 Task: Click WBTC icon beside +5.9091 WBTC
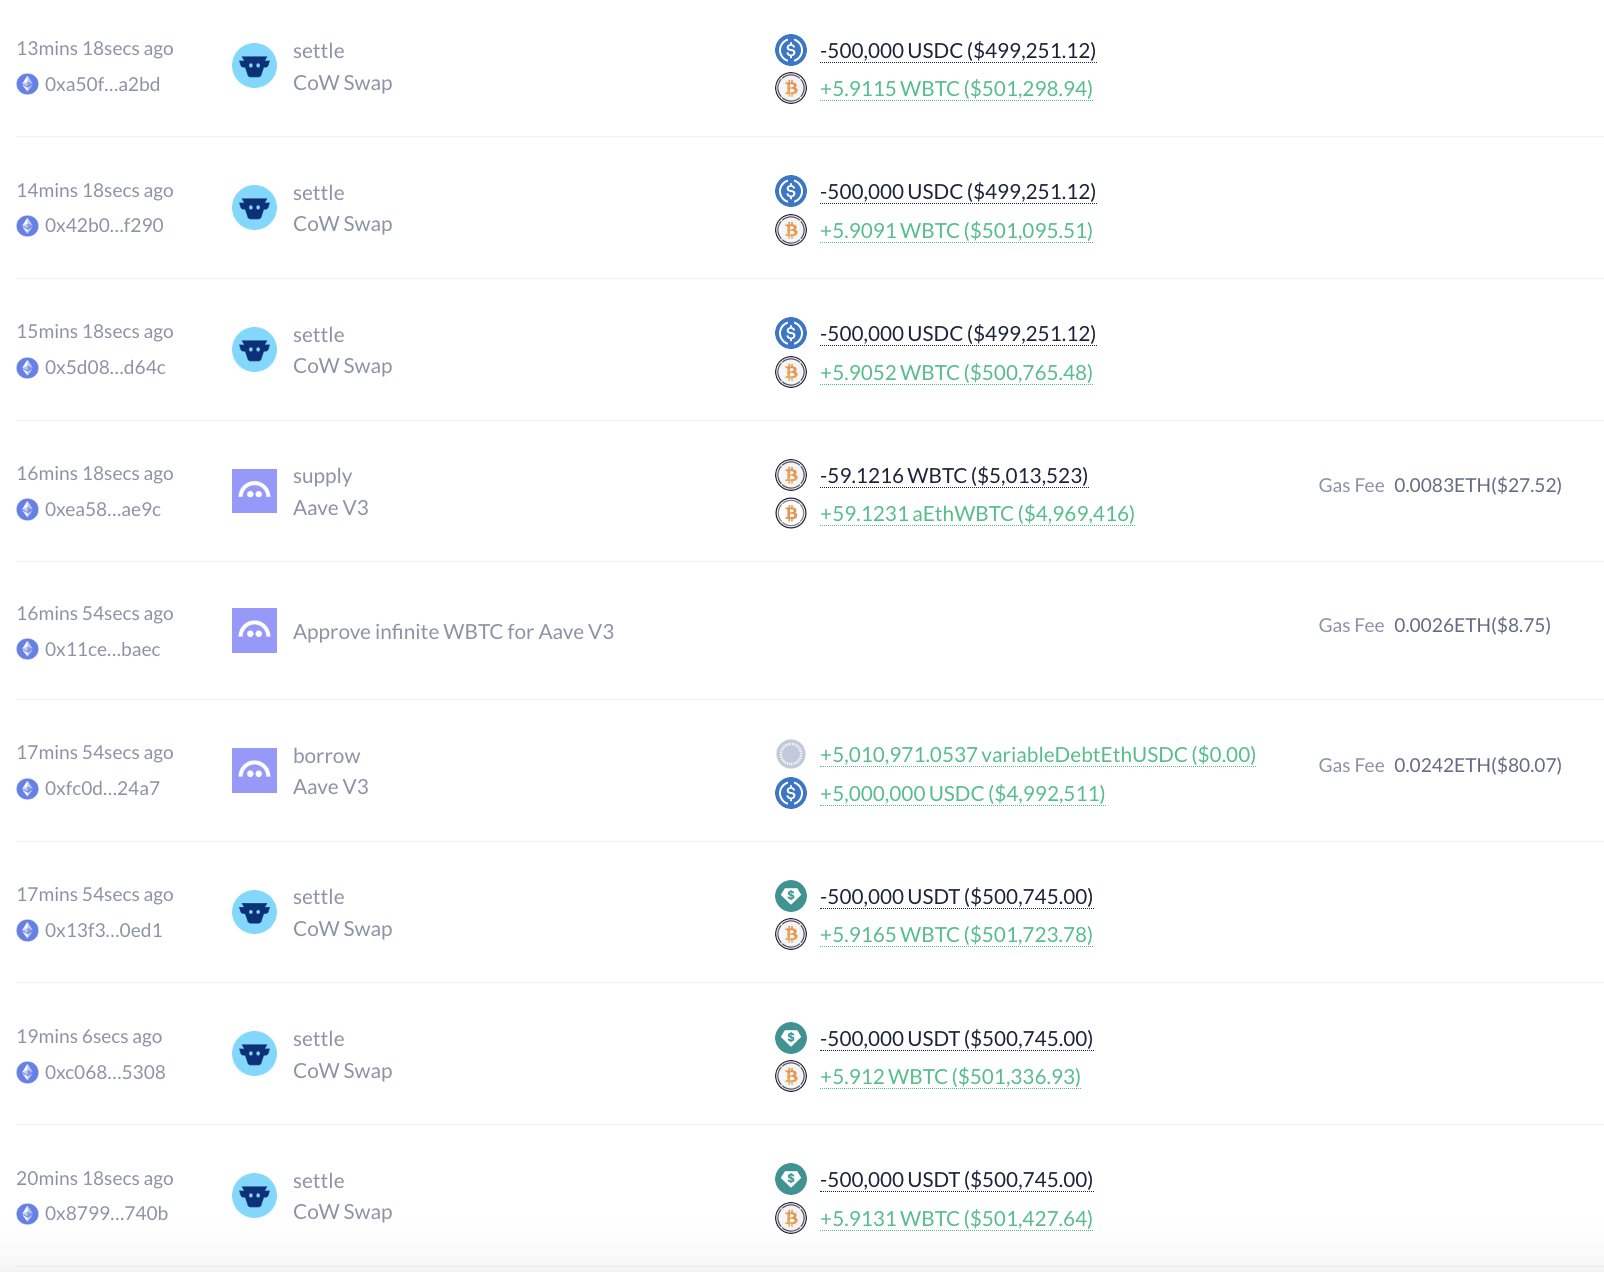791,230
